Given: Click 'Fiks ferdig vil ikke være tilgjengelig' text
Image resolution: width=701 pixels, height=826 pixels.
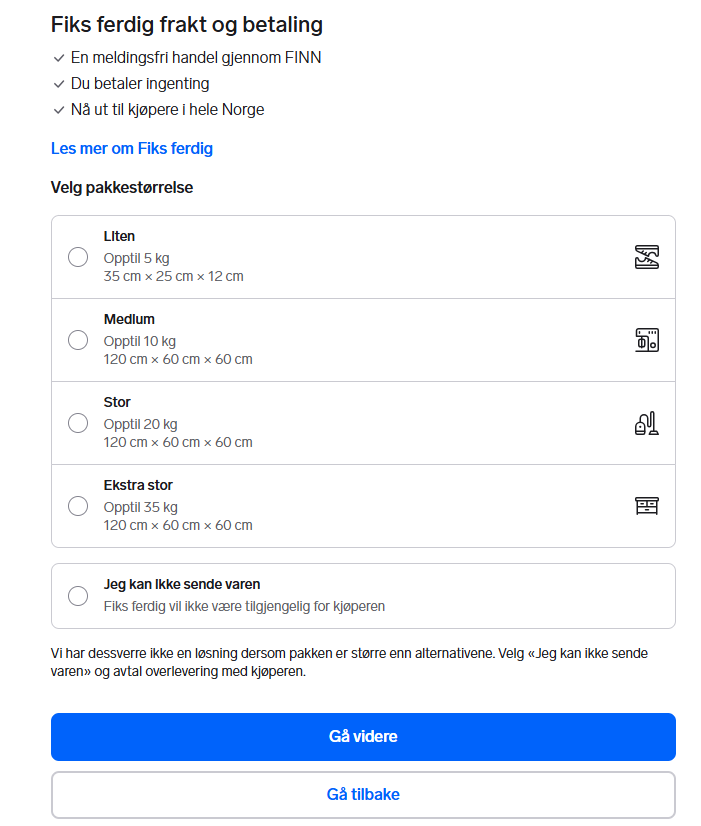Looking at the screenshot, I should coord(244,606).
